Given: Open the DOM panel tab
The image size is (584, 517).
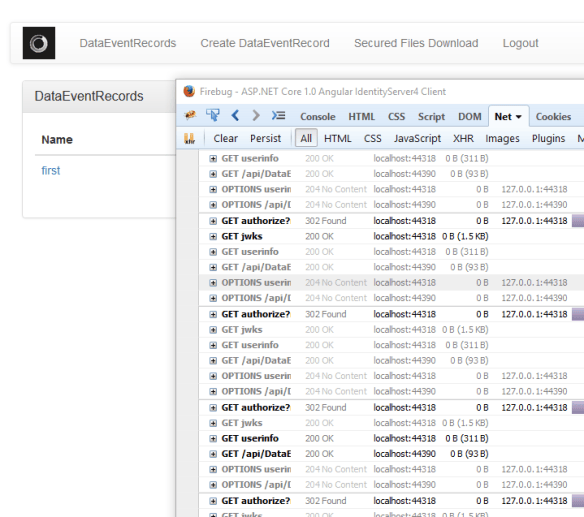Looking at the screenshot, I should click(x=470, y=117).
